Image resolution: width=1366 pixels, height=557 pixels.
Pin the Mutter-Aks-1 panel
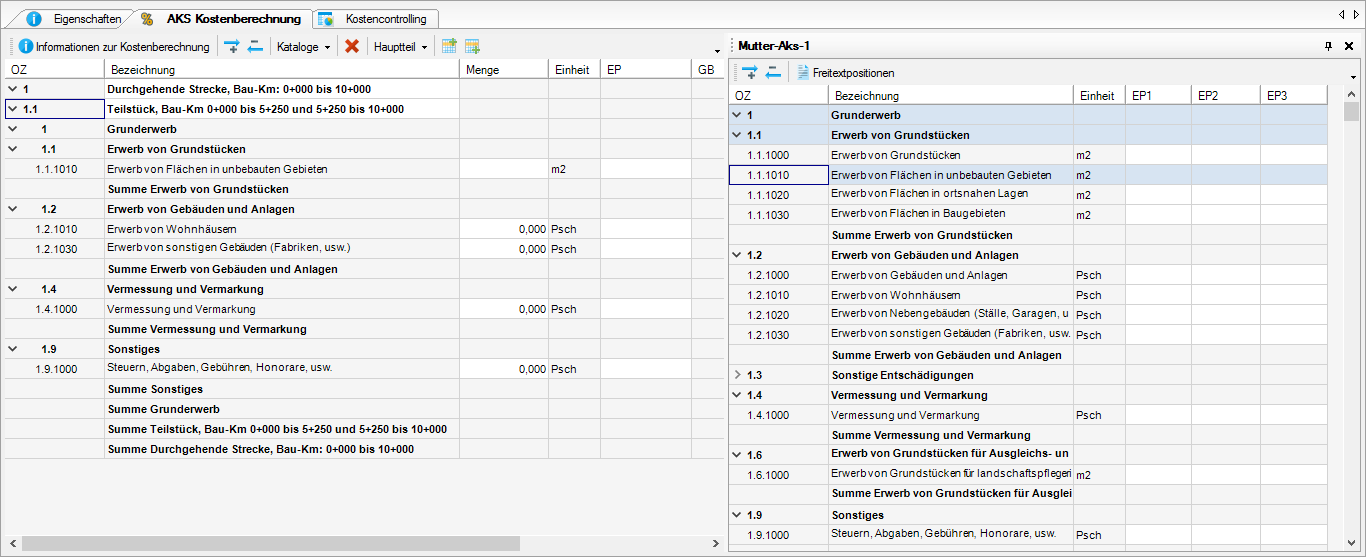(1328, 46)
